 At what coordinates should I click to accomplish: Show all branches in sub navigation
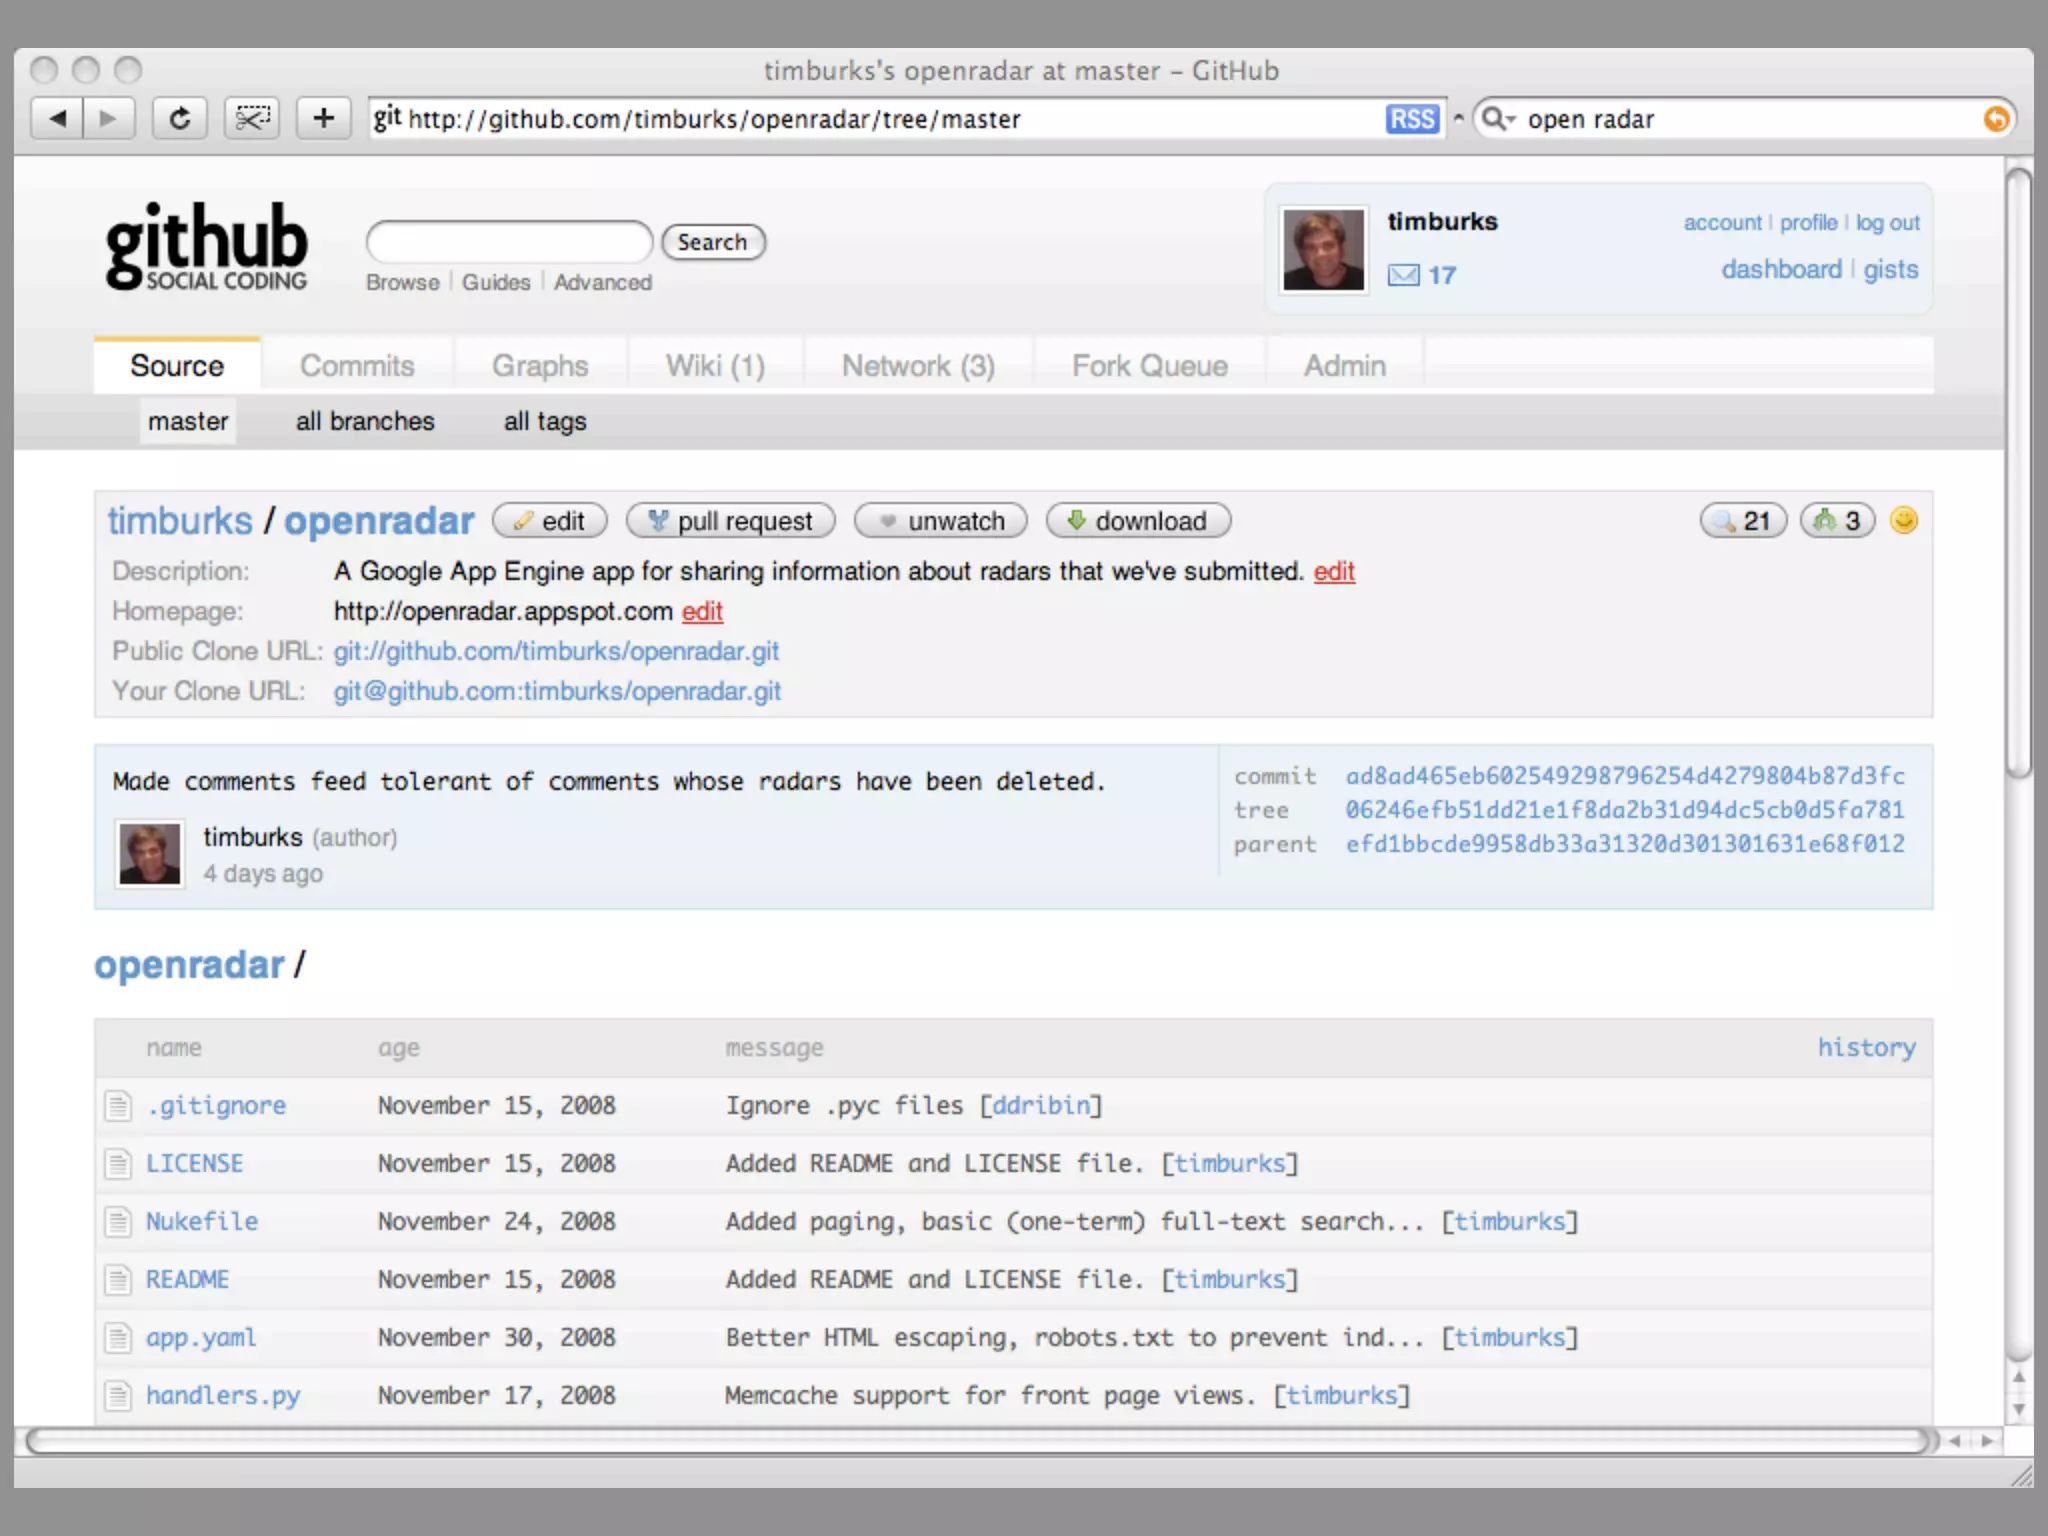pos(365,421)
